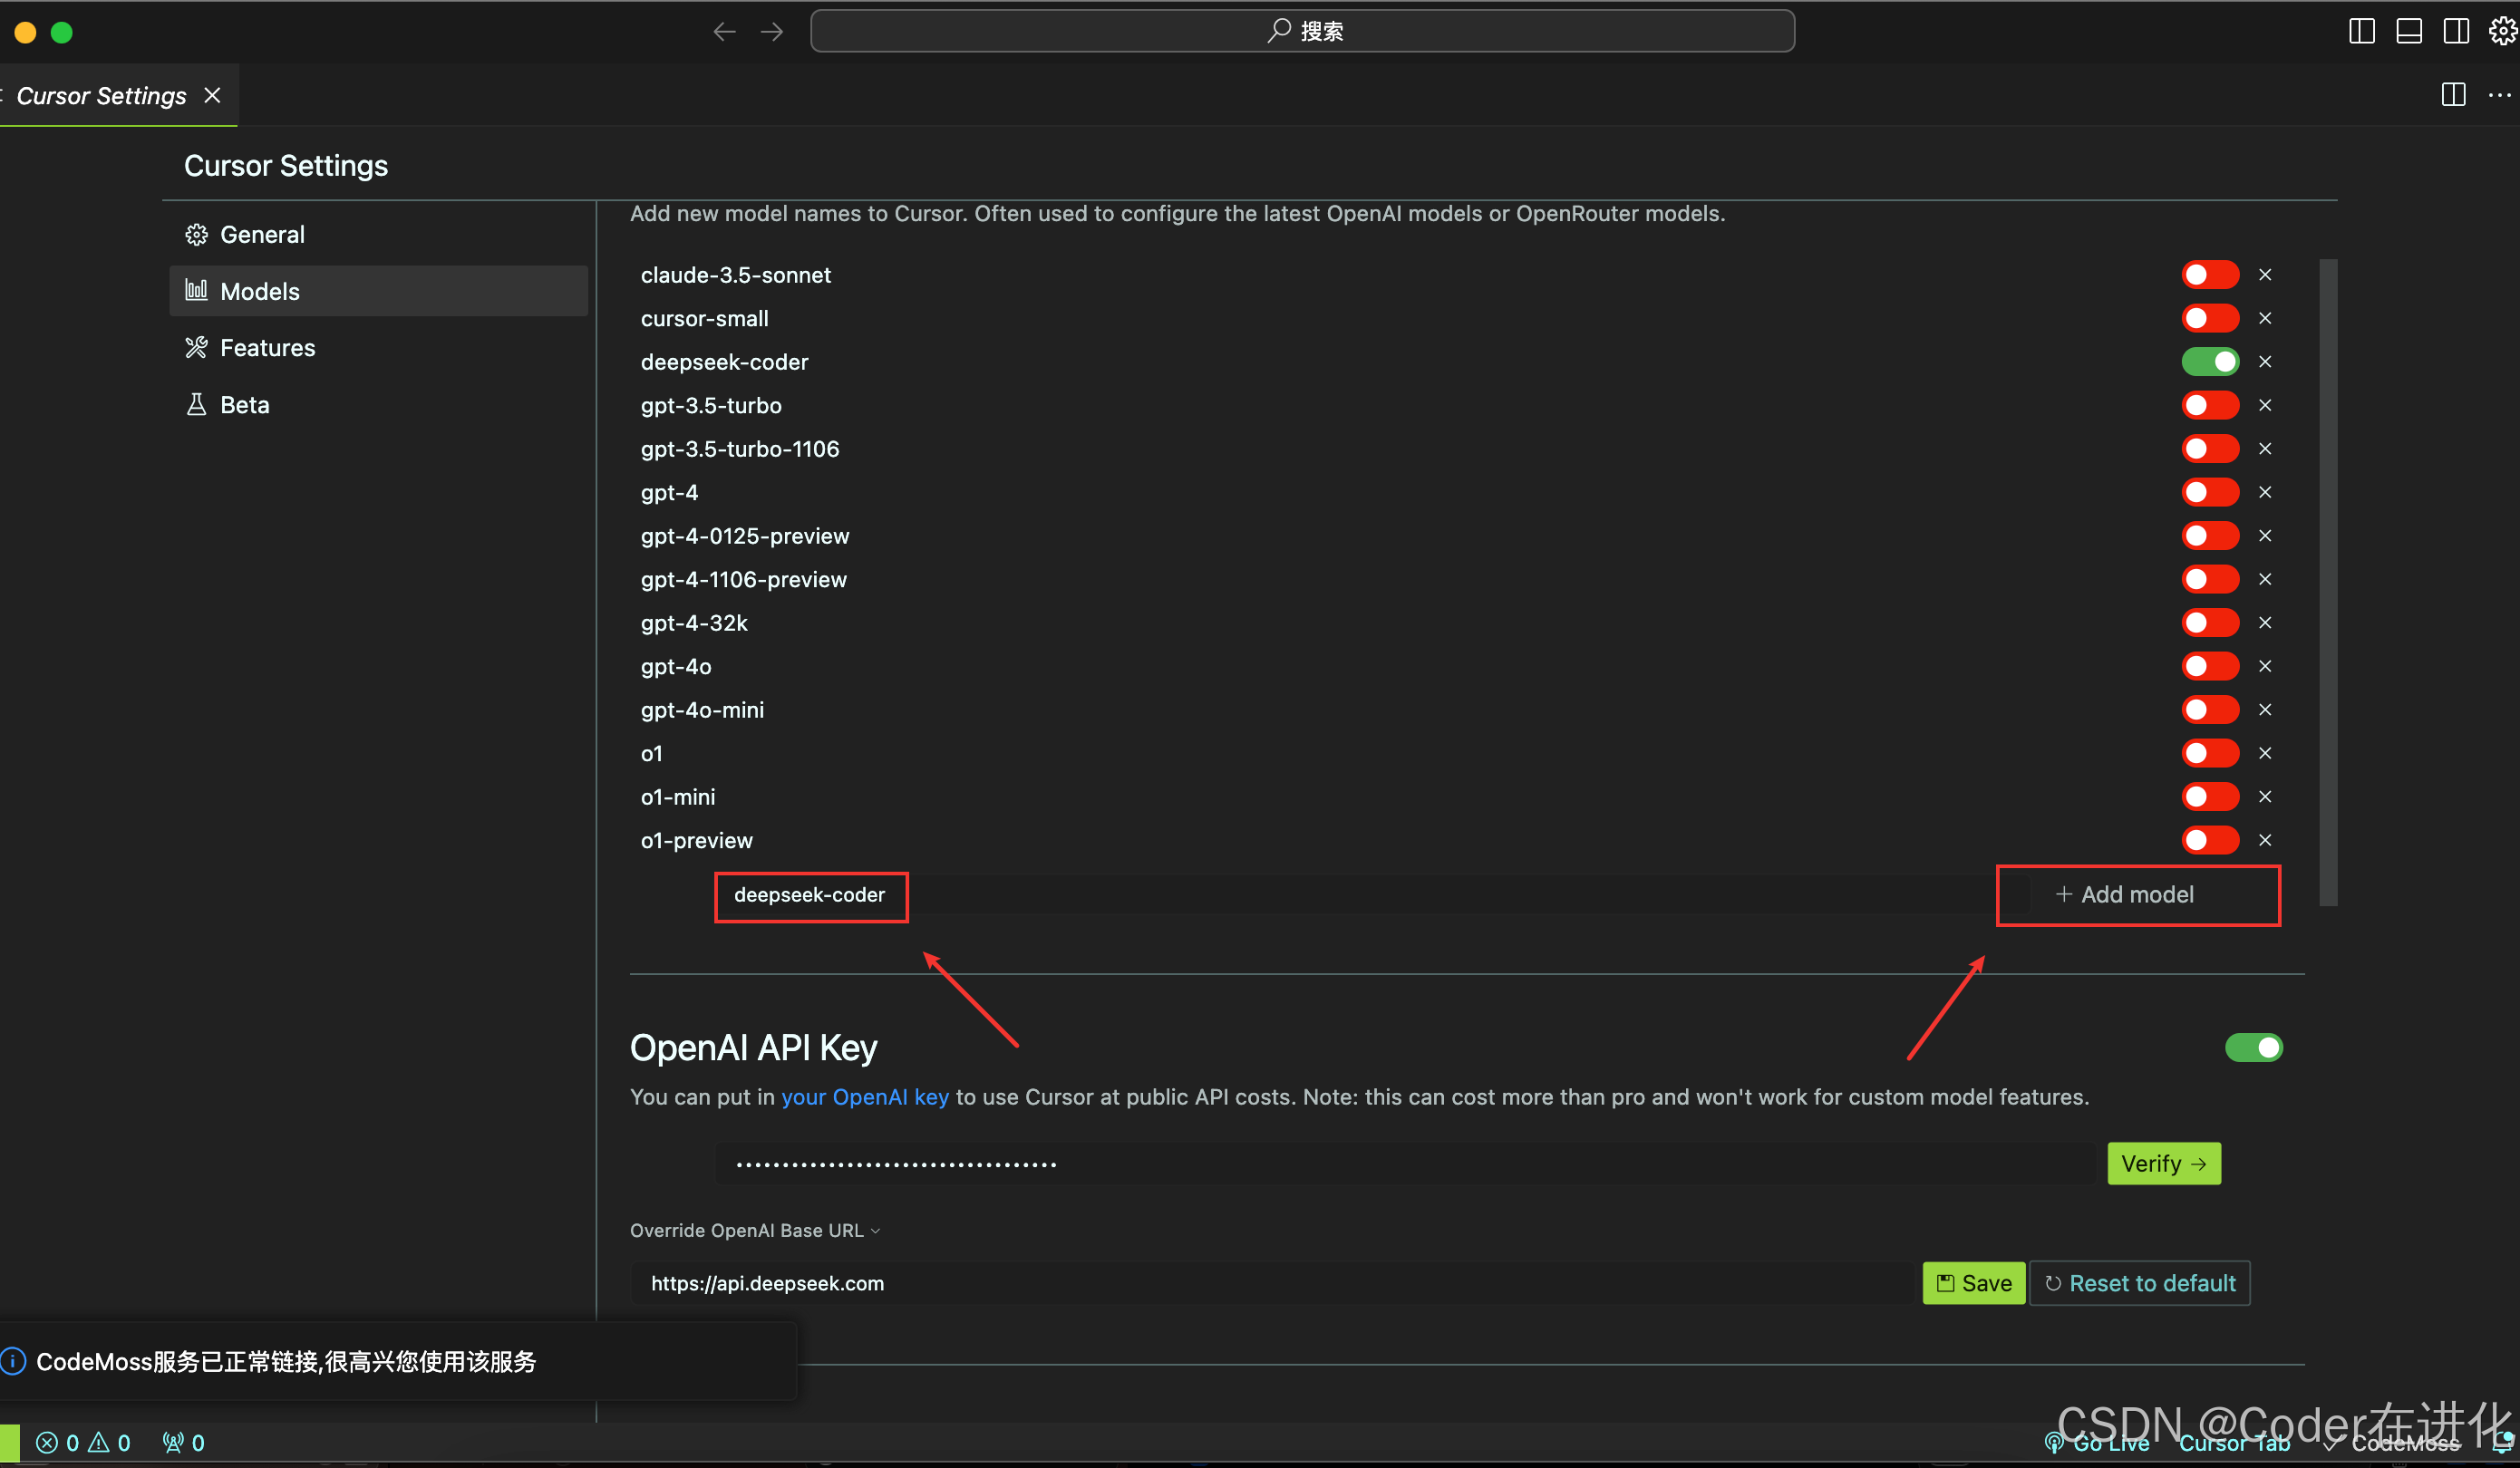Click the back navigation arrow
Image resolution: width=2520 pixels, height=1468 pixels.
pyautogui.click(x=724, y=32)
